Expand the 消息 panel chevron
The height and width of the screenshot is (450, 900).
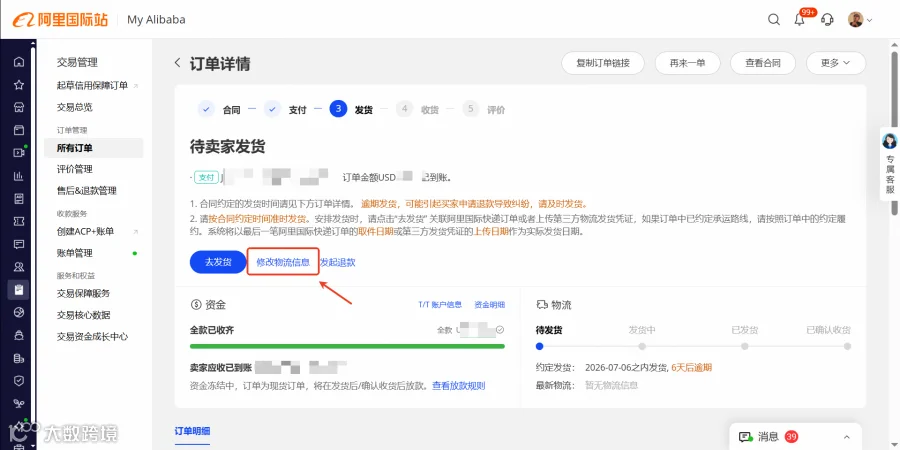click(x=847, y=437)
